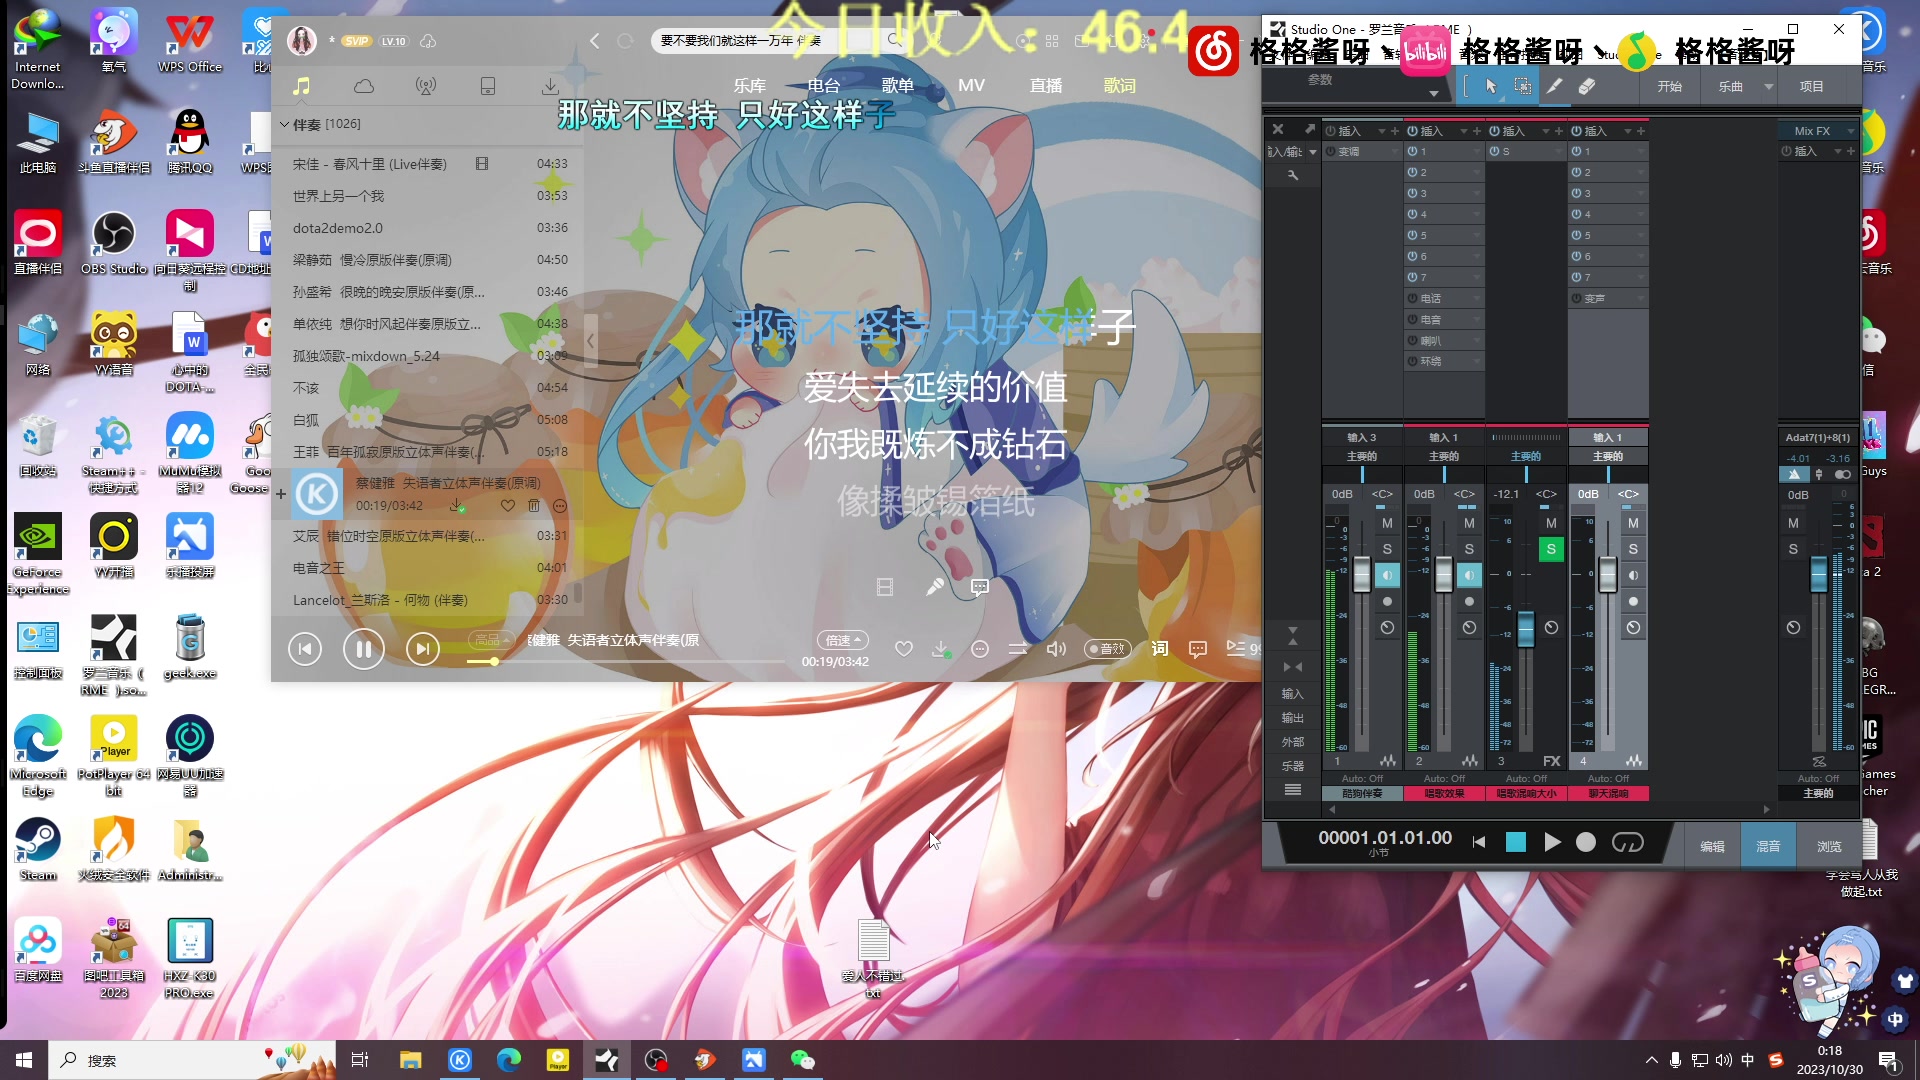Open the FX channel 3 editor icon
This screenshot has height=1080, width=1920.
click(1551, 761)
